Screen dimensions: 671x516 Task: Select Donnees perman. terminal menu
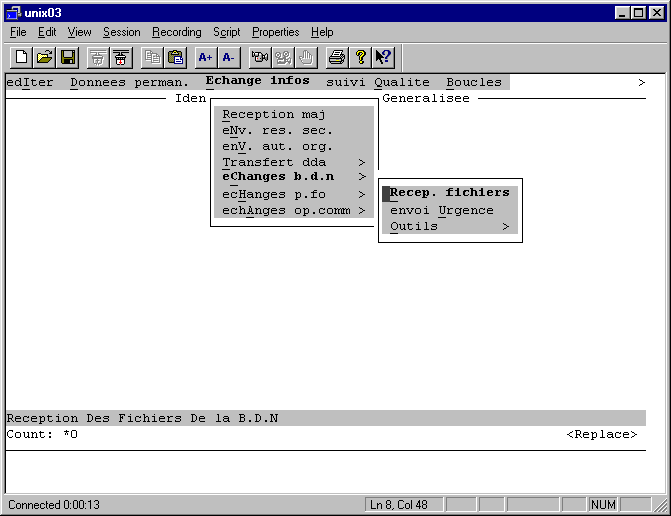[129, 82]
